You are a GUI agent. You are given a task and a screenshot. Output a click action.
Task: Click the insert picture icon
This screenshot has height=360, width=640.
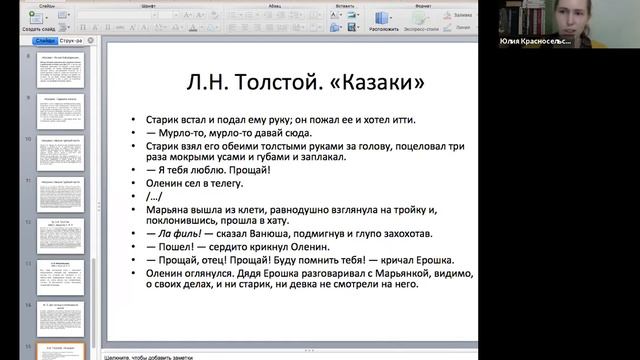pyautogui.click(x=351, y=15)
